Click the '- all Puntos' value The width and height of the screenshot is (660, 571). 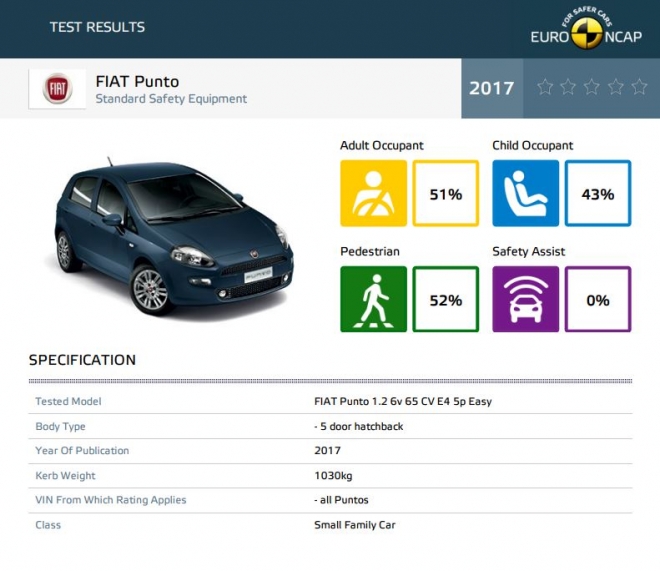pyautogui.click(x=341, y=500)
